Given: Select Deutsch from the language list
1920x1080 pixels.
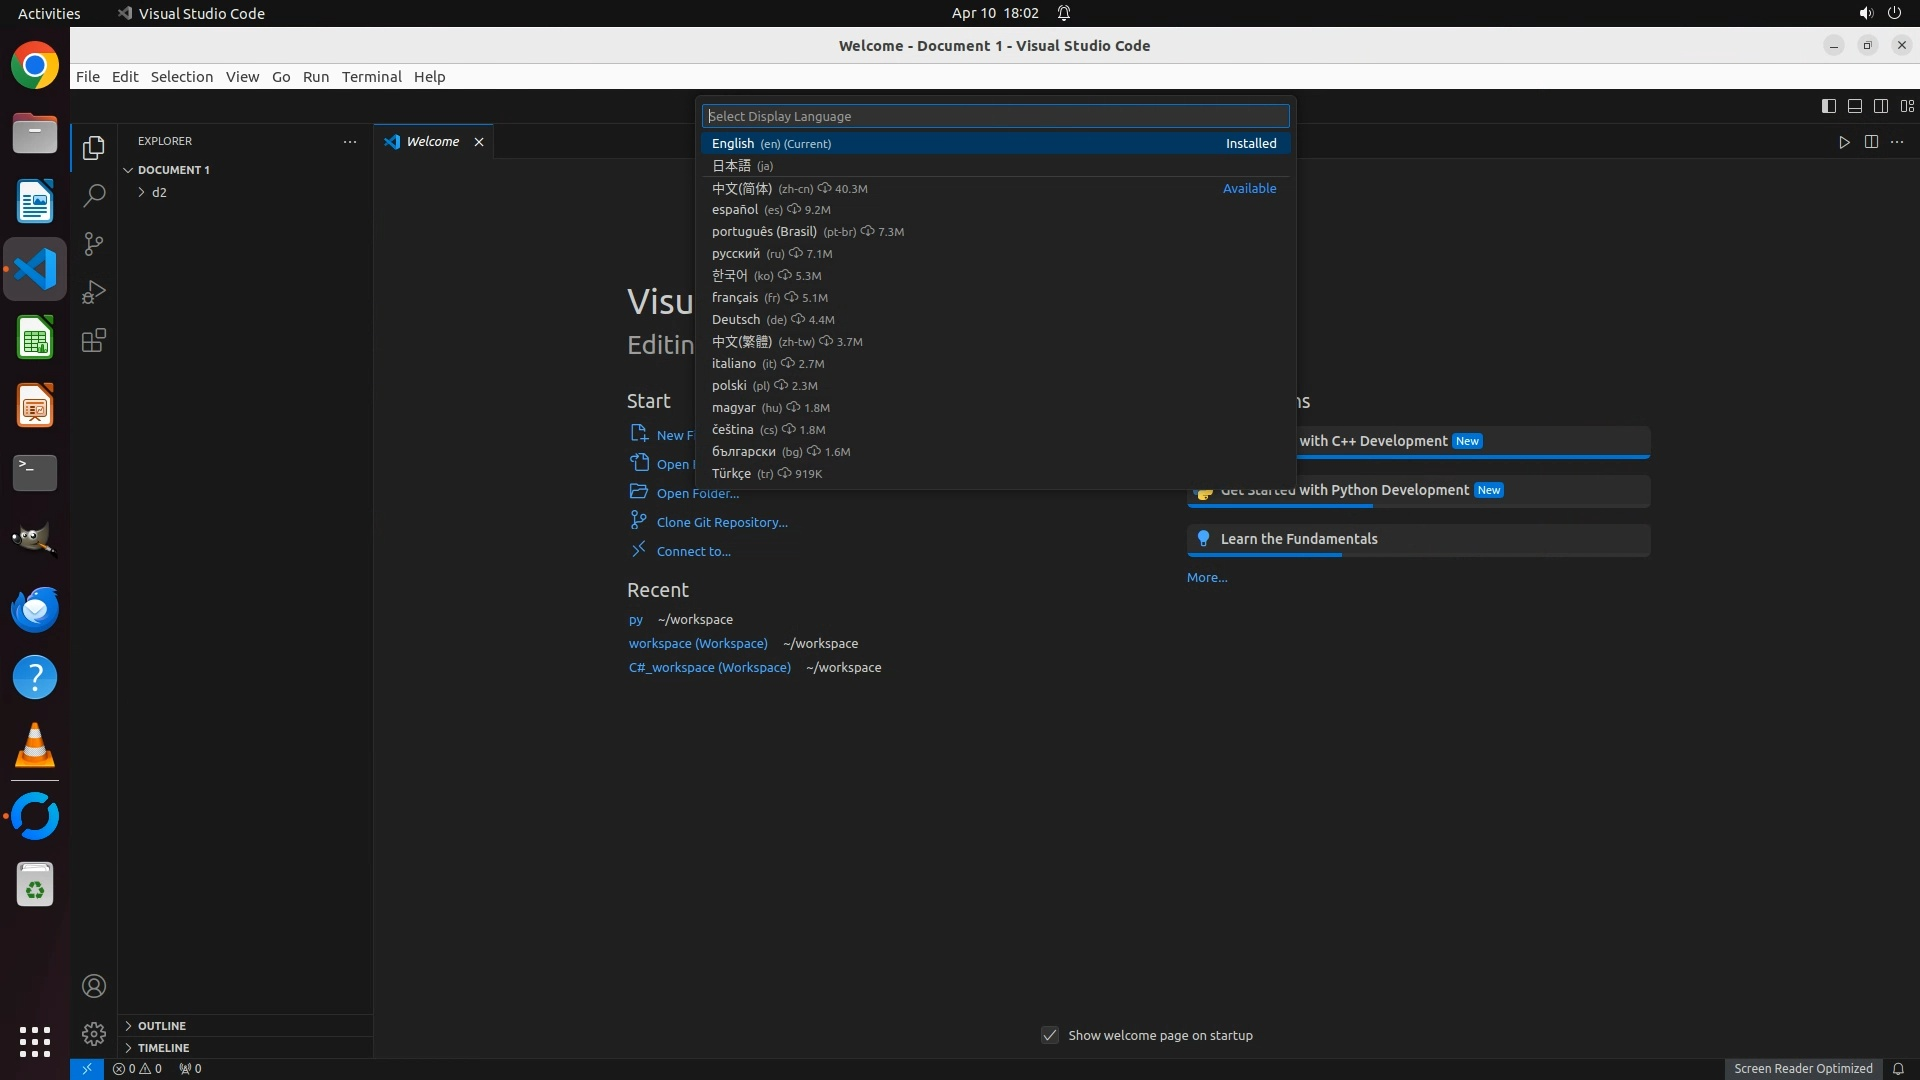Looking at the screenshot, I should (736, 320).
